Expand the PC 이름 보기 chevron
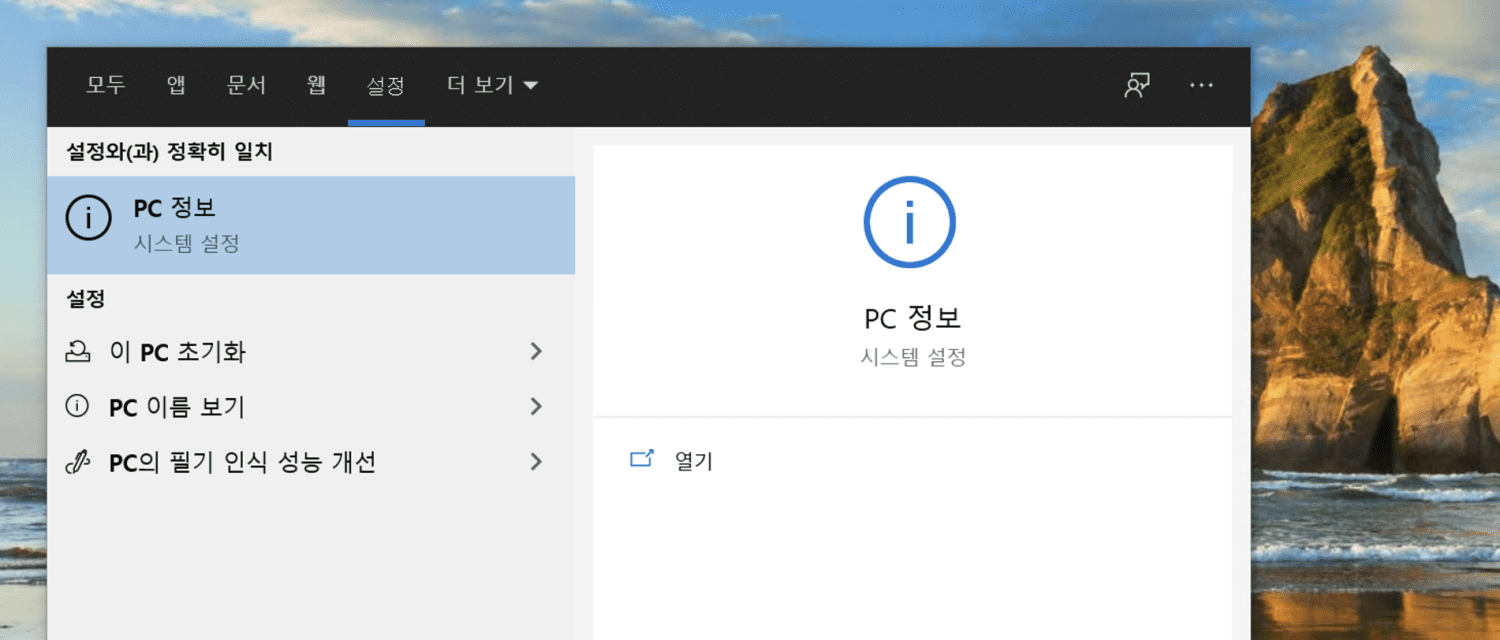The height and width of the screenshot is (640, 1500). tap(536, 406)
